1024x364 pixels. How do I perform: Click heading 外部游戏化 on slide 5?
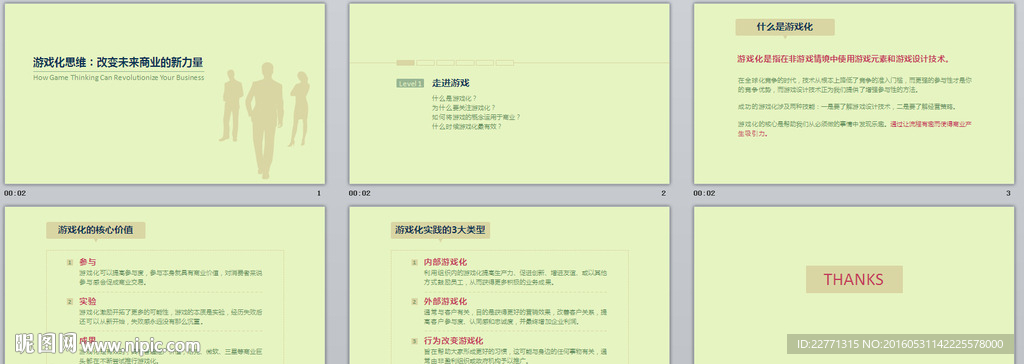445,301
